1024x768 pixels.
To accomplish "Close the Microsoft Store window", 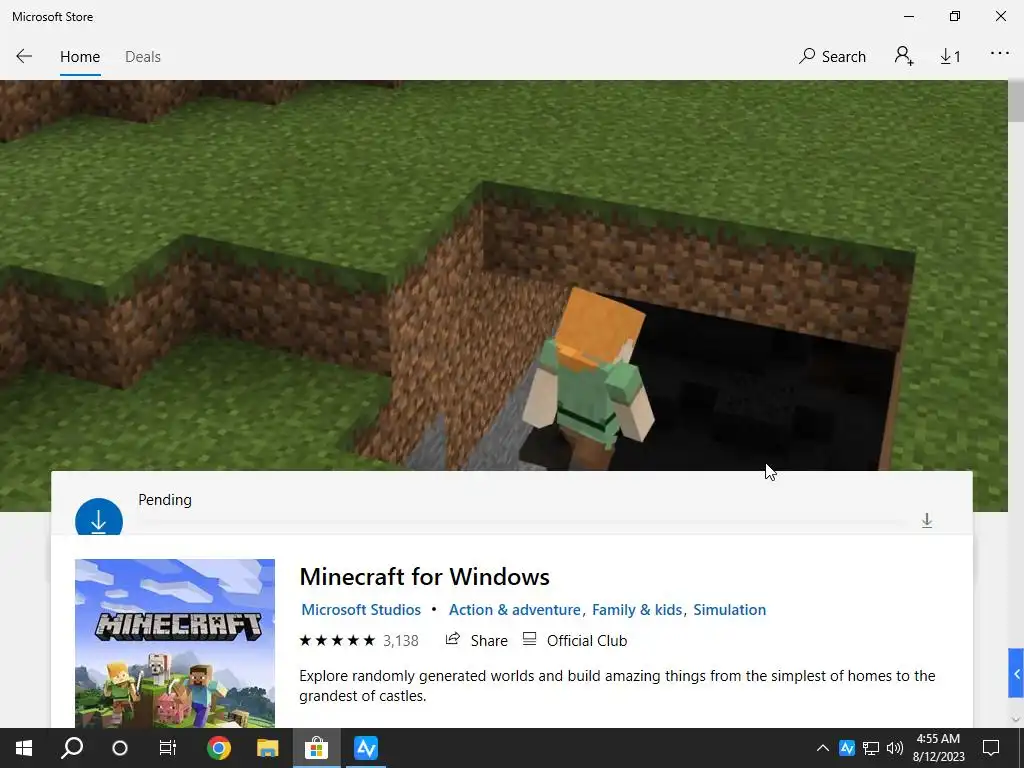I will point(1000,16).
